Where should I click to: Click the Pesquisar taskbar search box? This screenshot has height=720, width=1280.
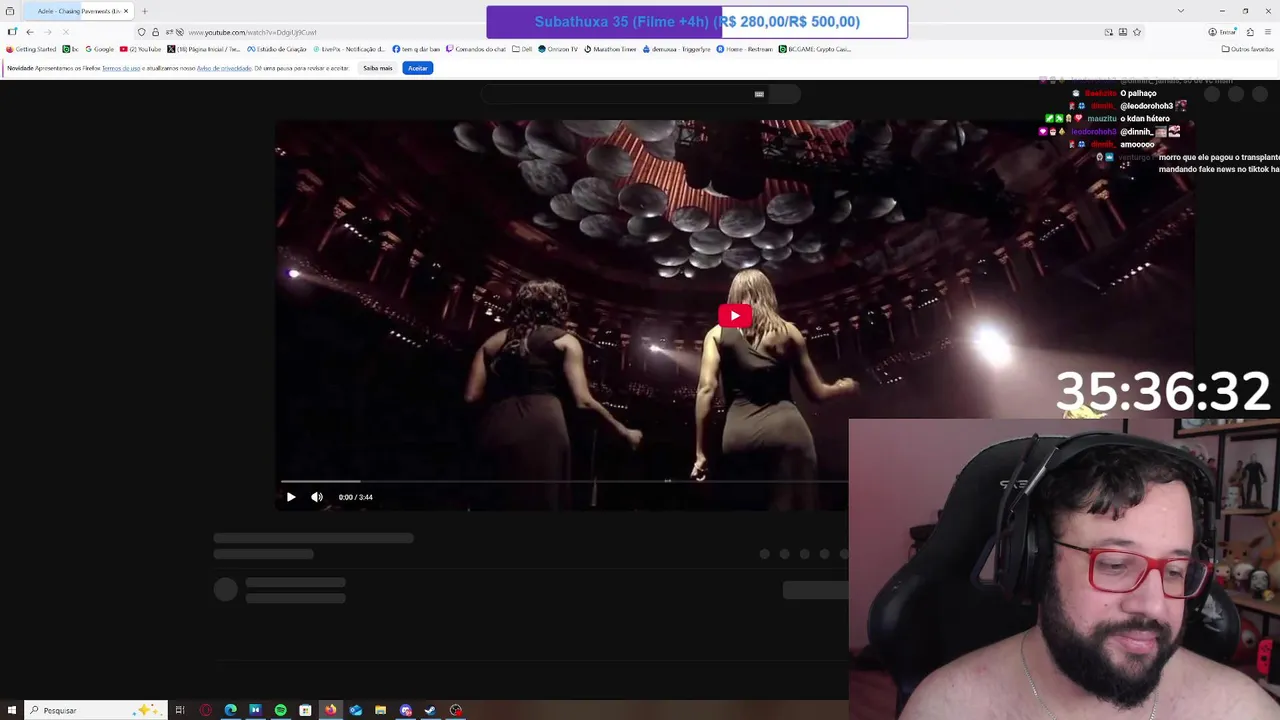click(x=95, y=710)
